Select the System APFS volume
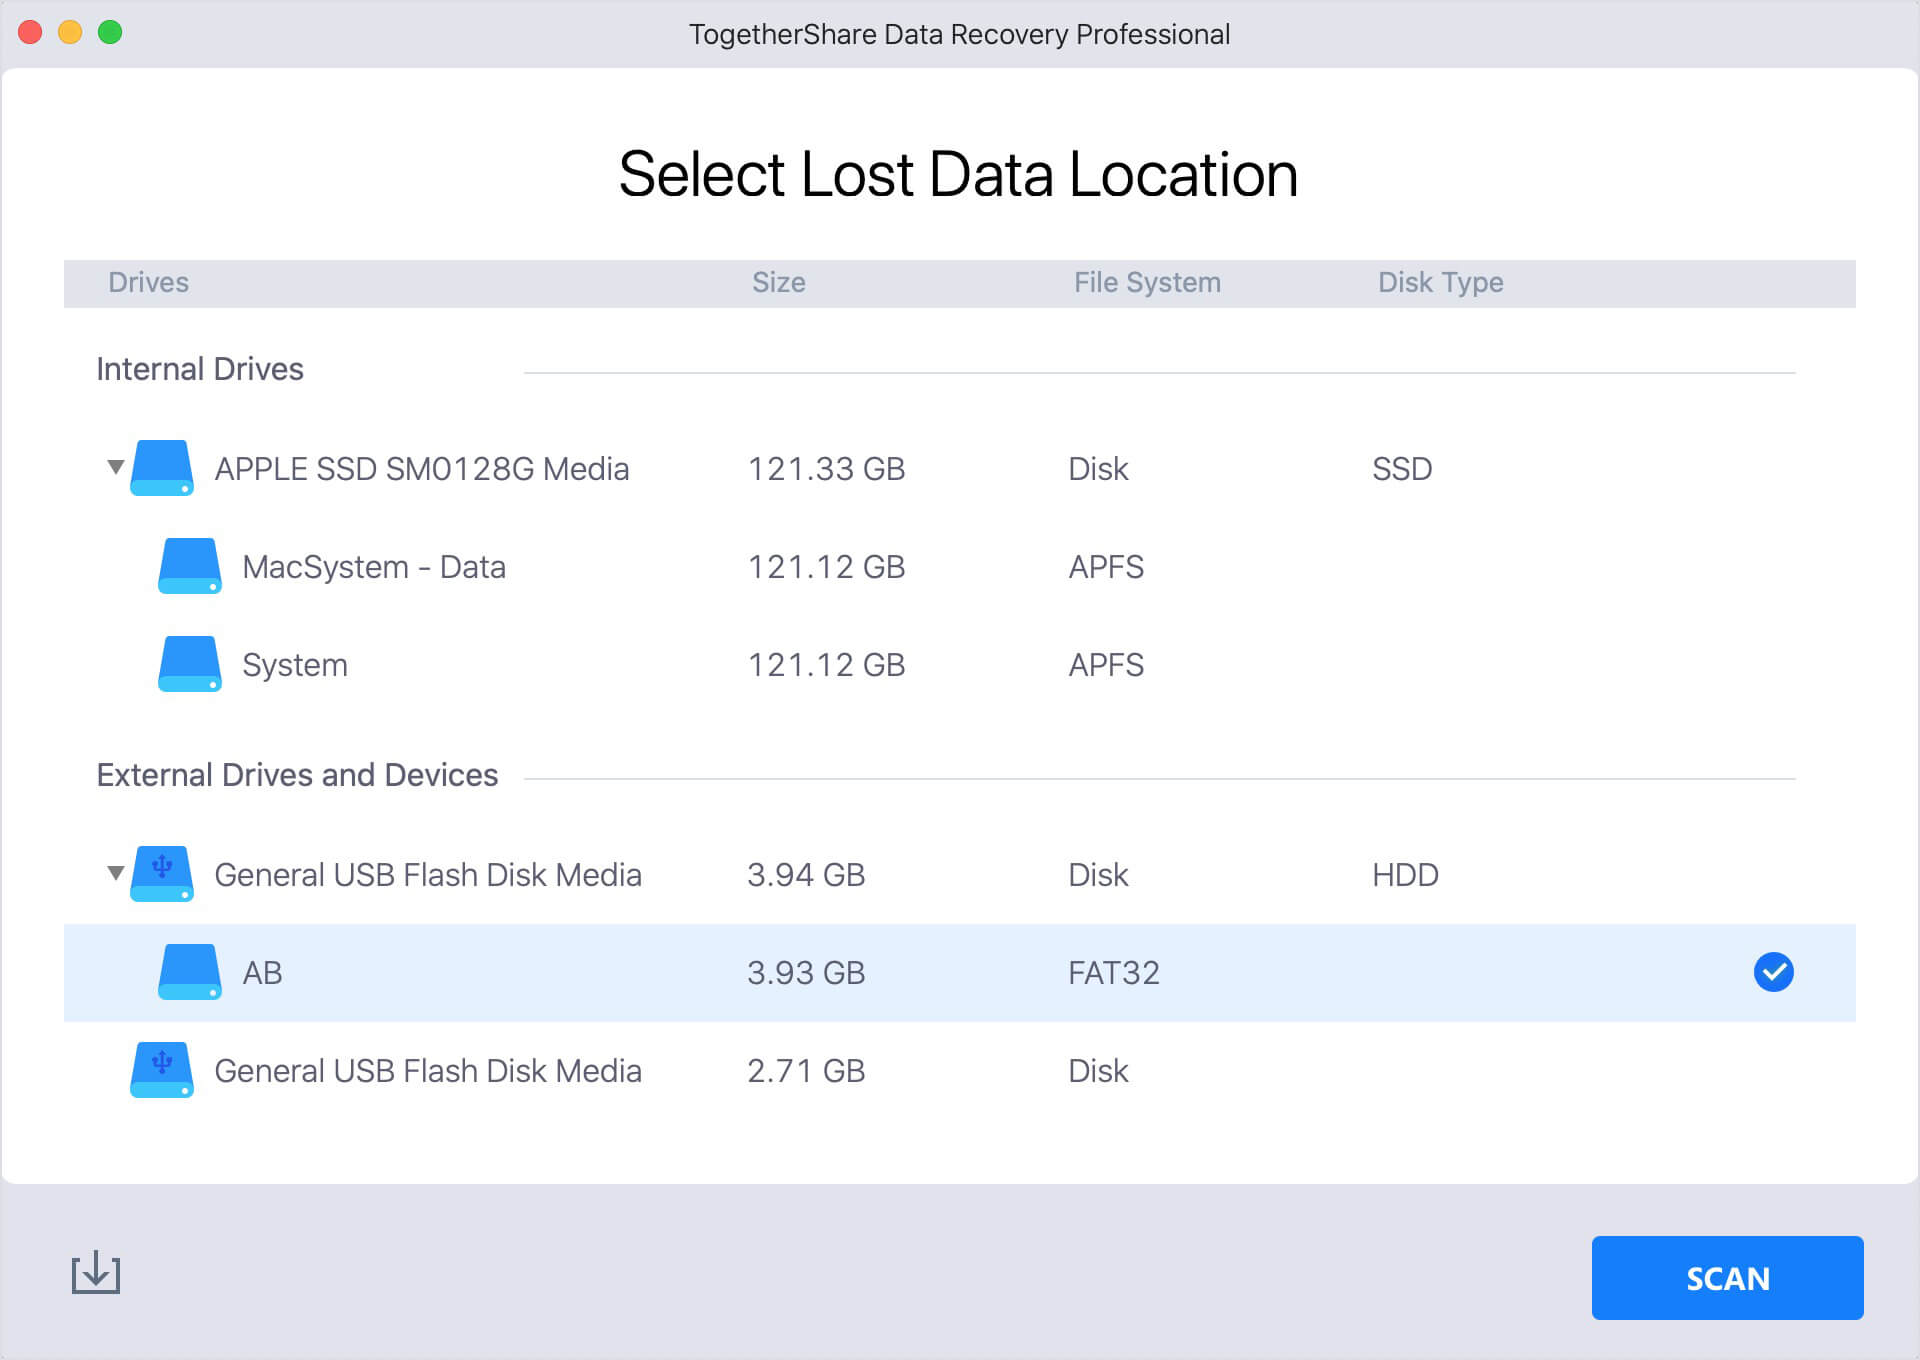The image size is (1920, 1360). tap(295, 665)
